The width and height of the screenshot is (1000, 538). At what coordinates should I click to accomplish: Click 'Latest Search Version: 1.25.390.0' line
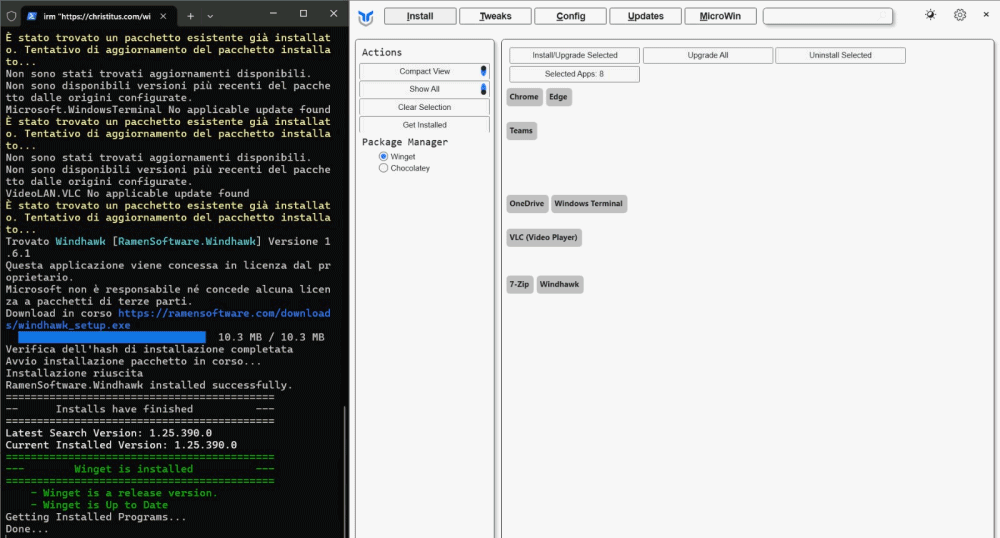point(108,433)
